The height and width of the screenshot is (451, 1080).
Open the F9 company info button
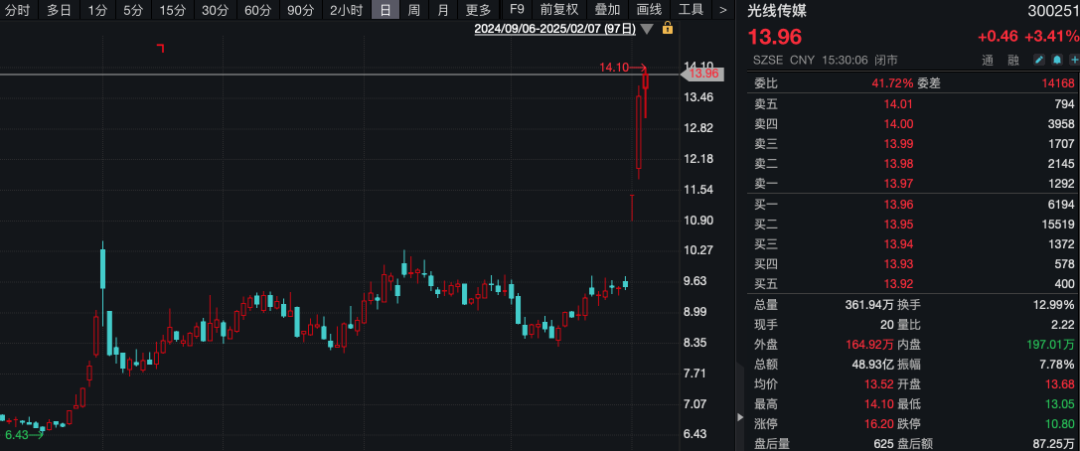[515, 10]
